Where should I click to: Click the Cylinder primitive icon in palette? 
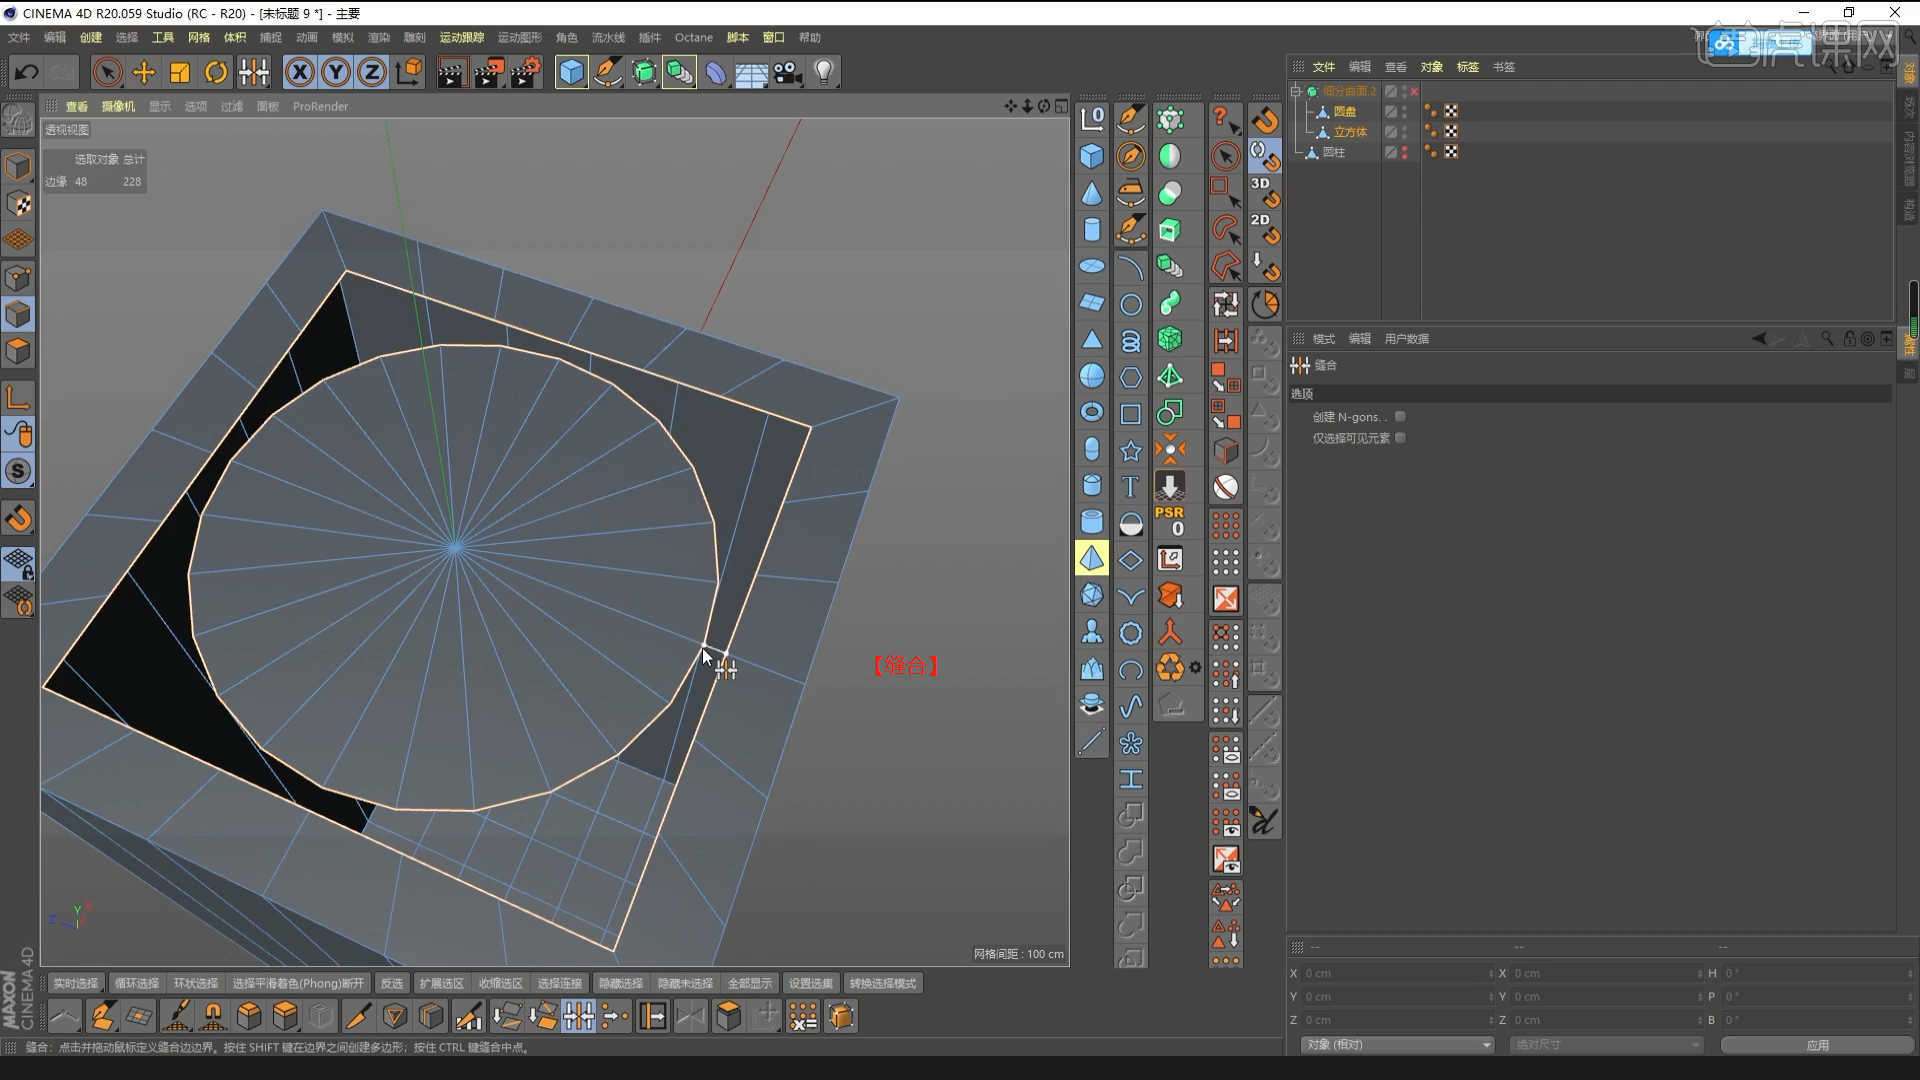click(x=1092, y=230)
